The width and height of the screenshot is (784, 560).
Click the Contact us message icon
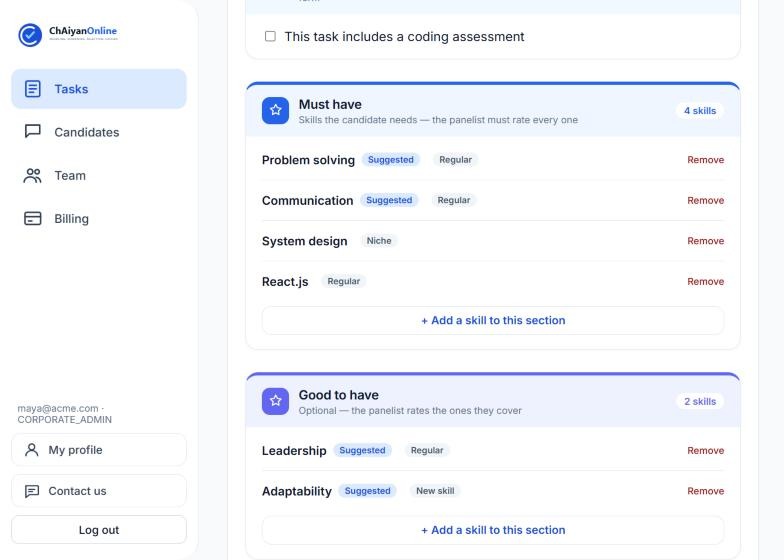point(32,491)
